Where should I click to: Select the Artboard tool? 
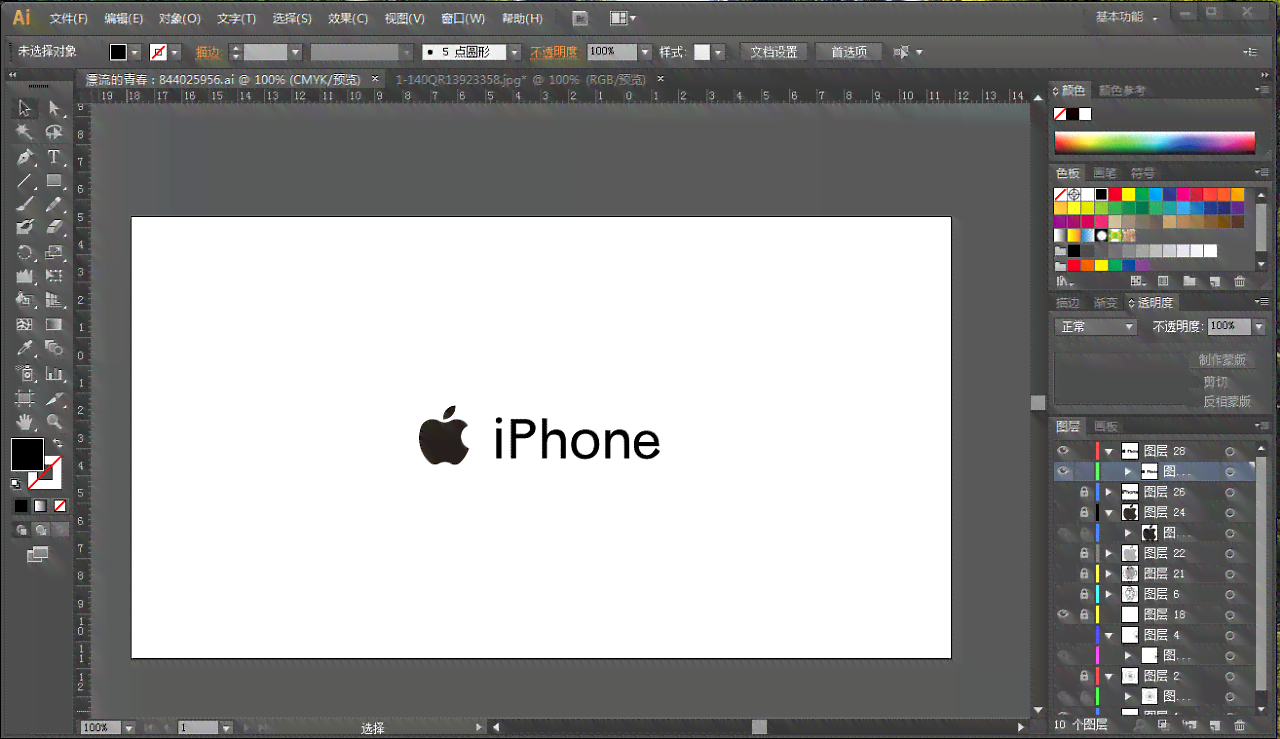pyautogui.click(x=25, y=397)
